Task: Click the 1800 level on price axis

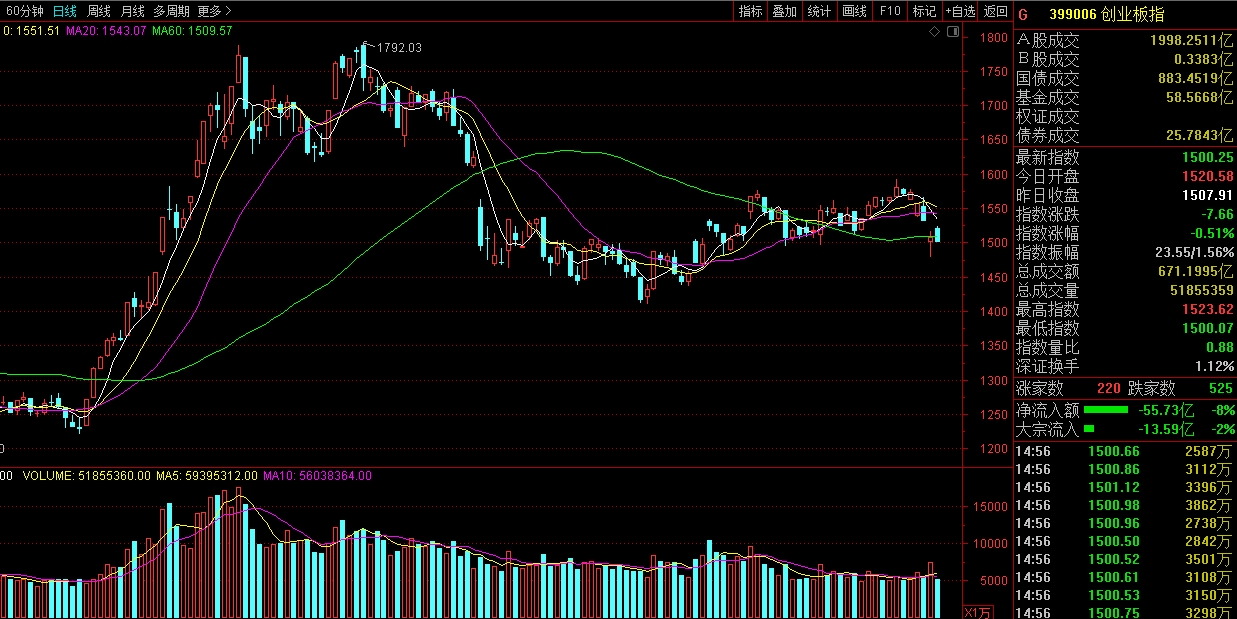Action: point(994,38)
